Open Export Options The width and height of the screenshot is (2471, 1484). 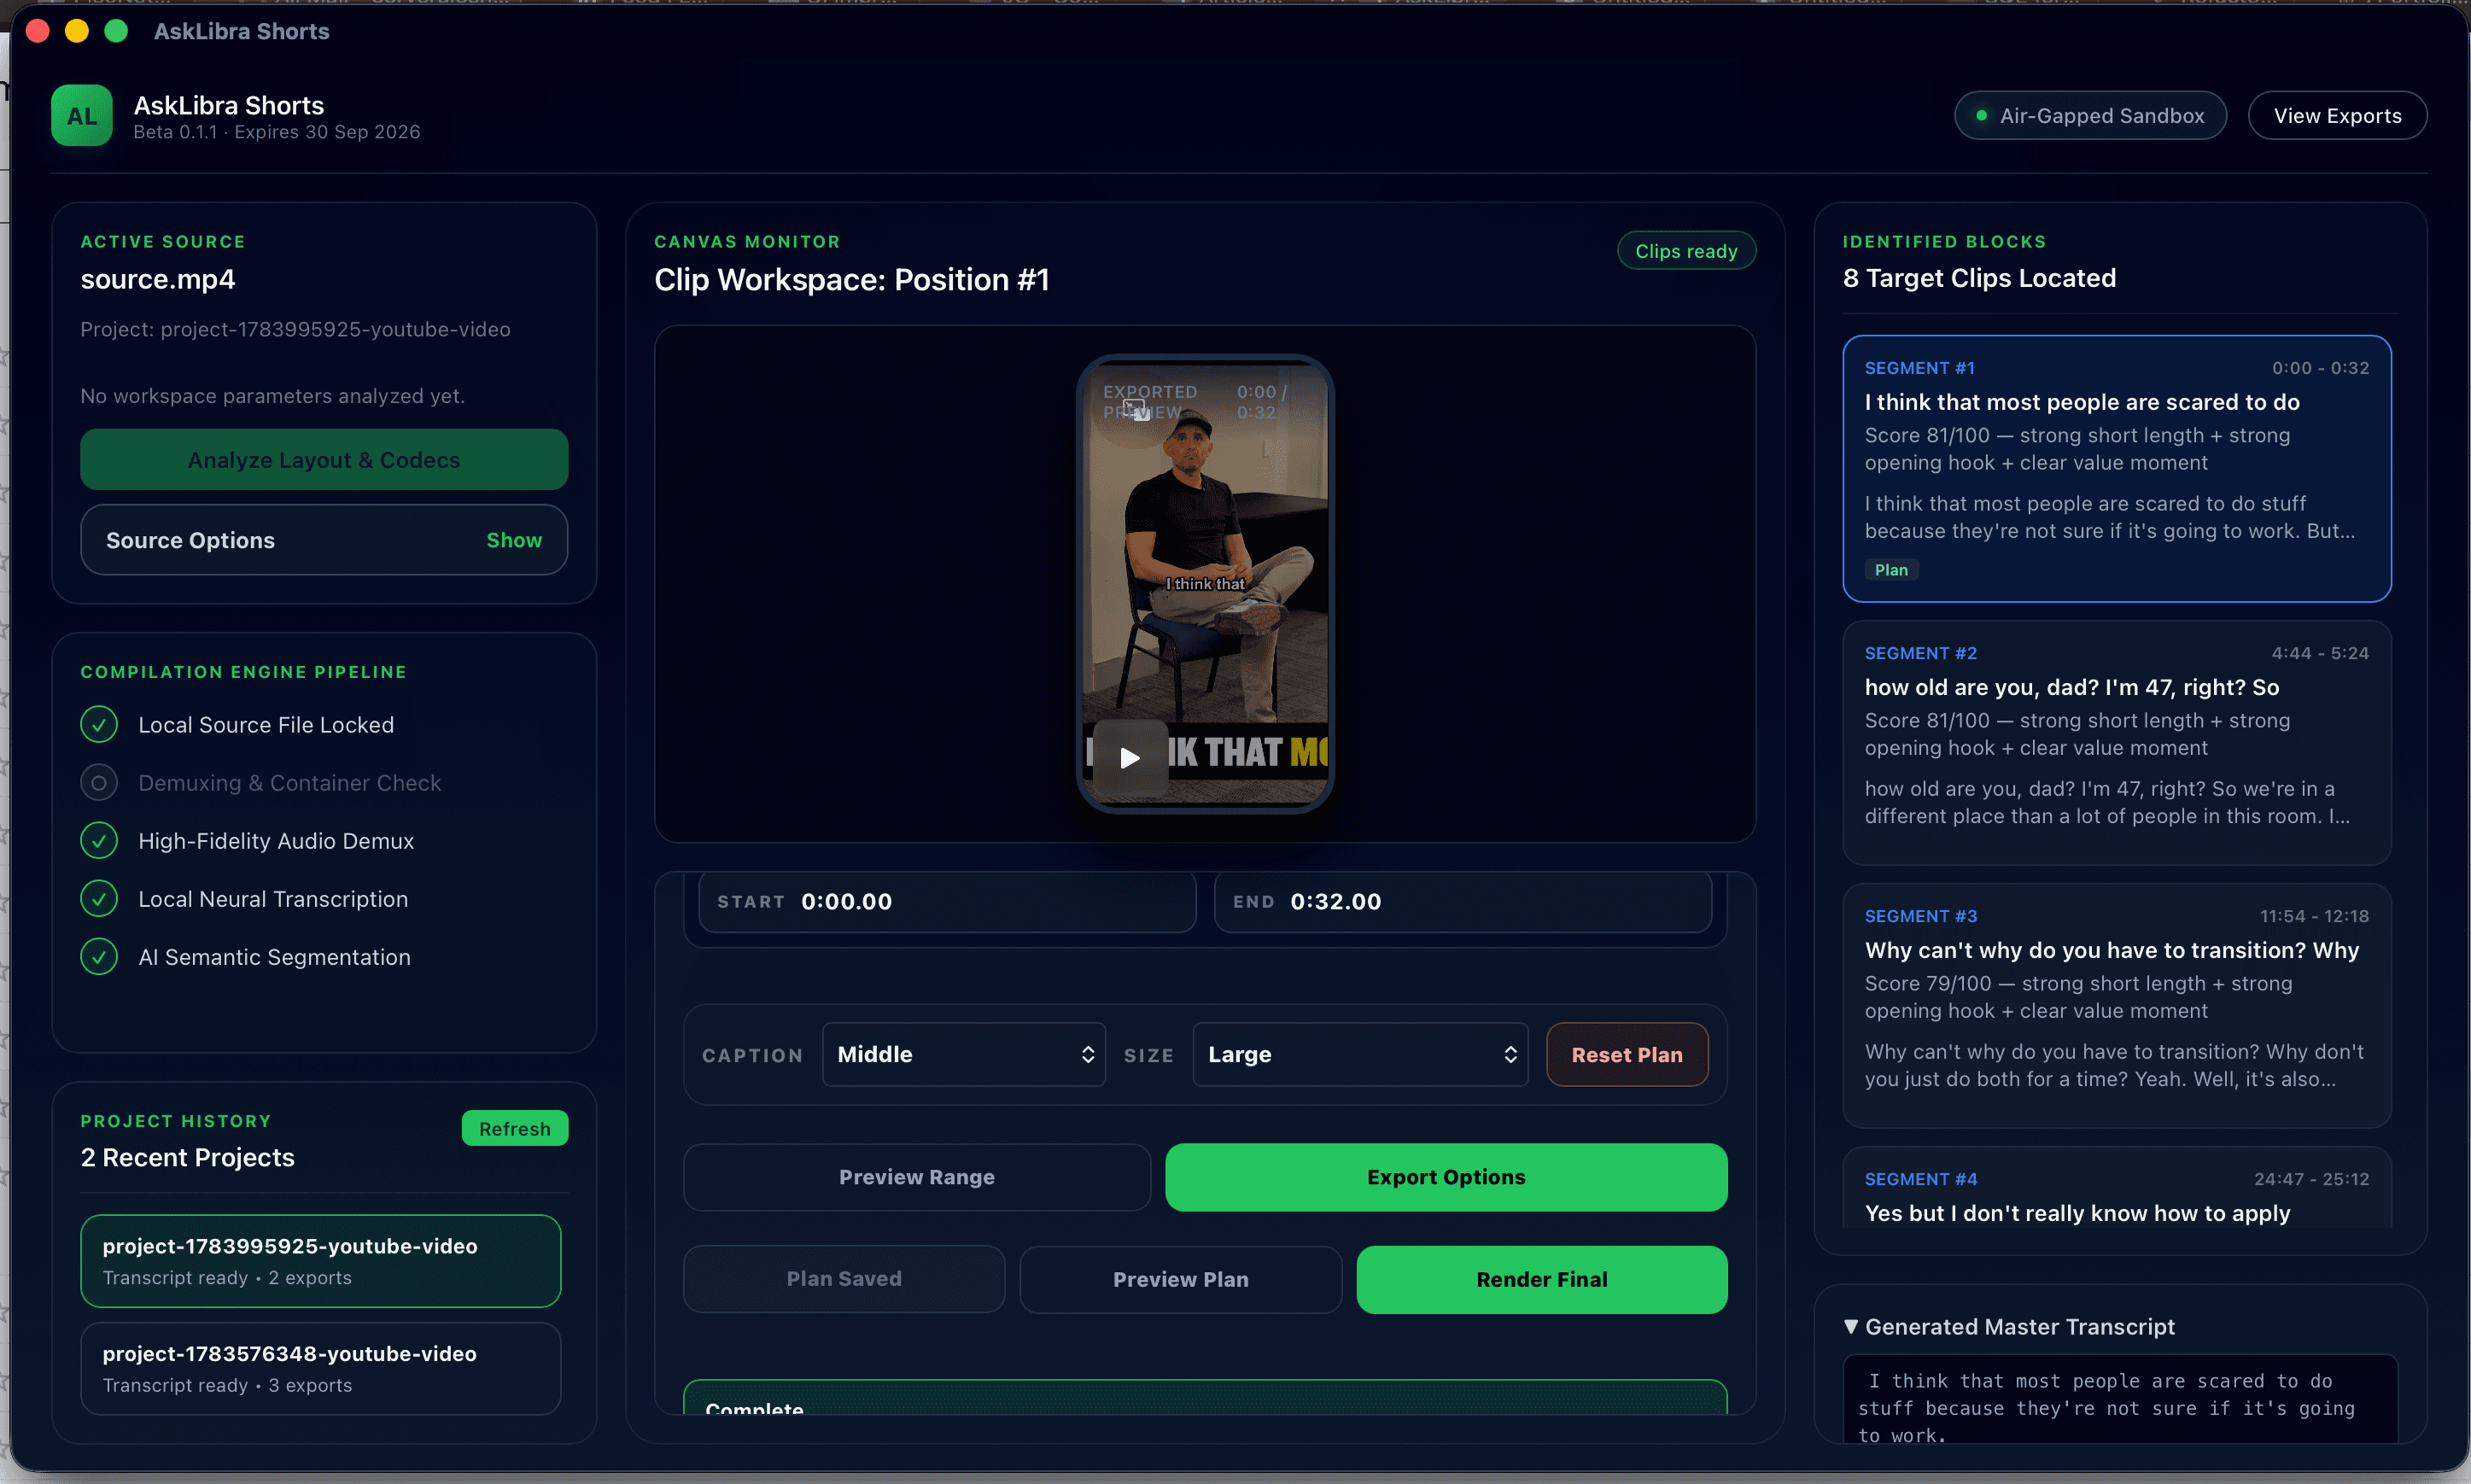1446,1177
